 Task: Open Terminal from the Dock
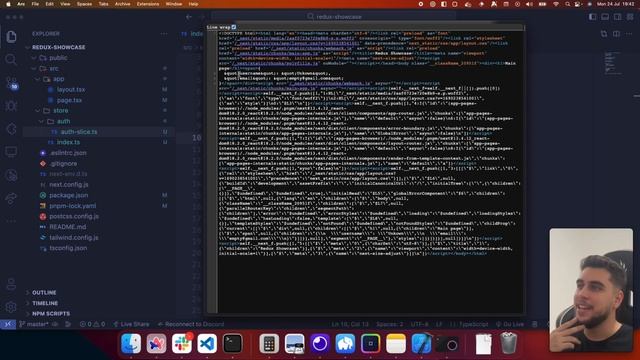233,343
